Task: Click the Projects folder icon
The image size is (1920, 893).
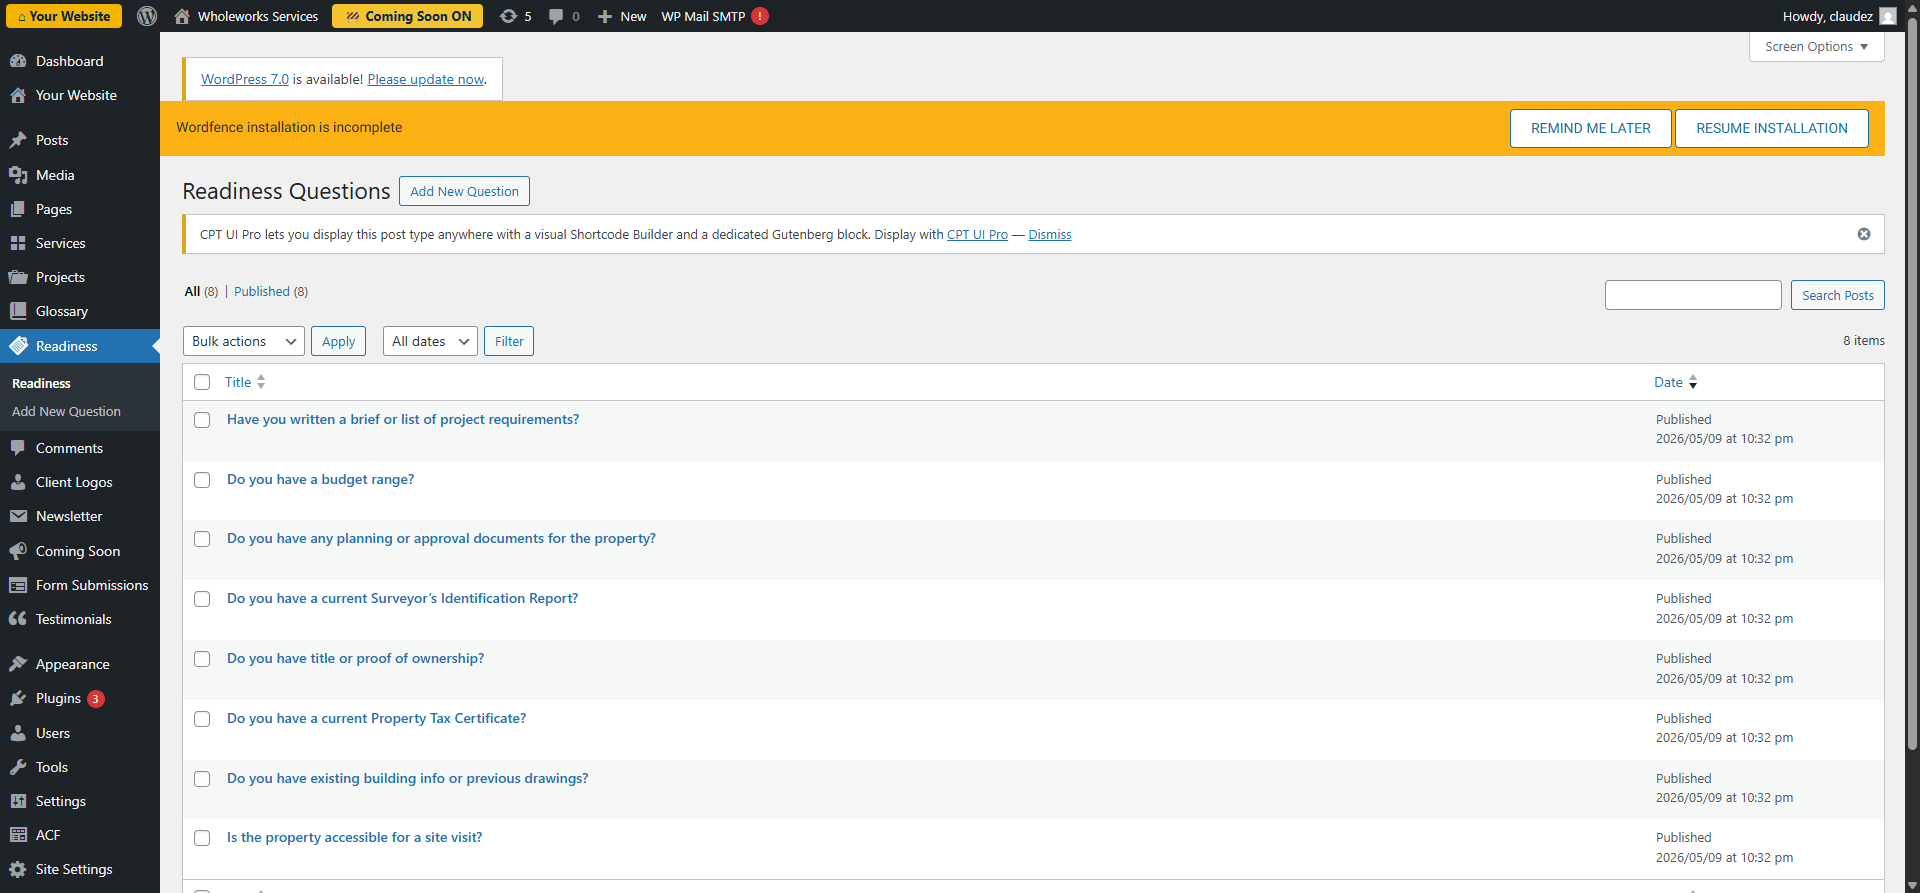Action: click(x=18, y=277)
